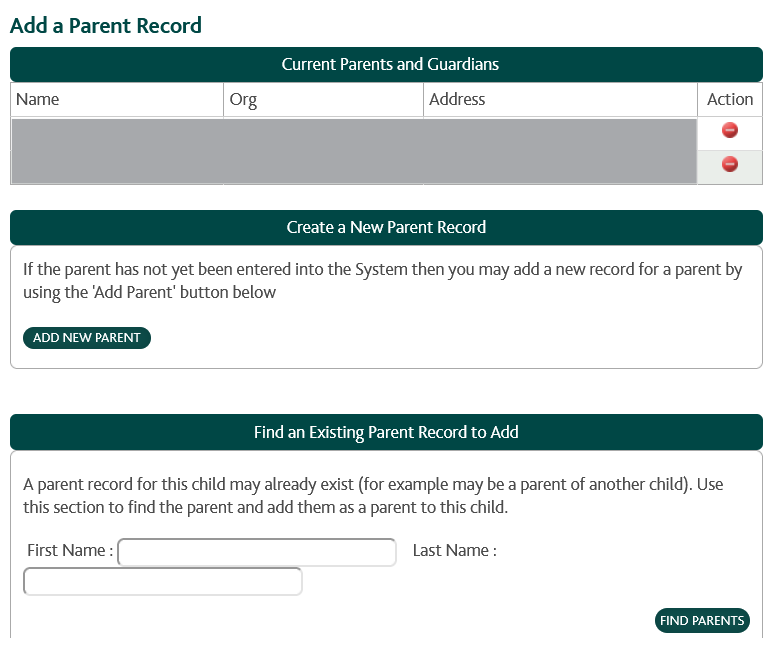
Task: Click the Add a Parent Record page title
Action: click(106, 26)
